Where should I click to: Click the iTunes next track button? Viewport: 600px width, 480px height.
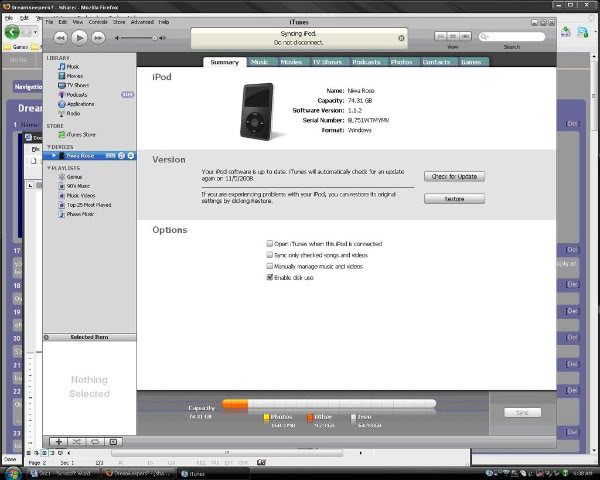98,38
